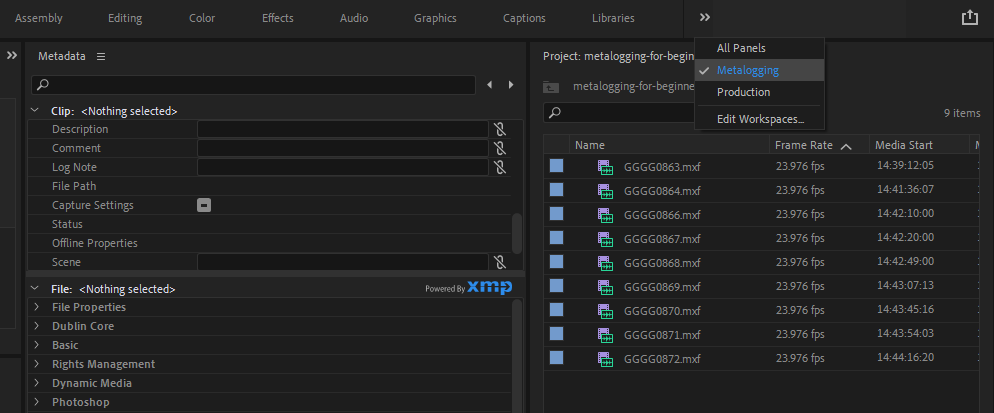Go to previous metadata search result arrow
994x413 pixels.
[489, 84]
